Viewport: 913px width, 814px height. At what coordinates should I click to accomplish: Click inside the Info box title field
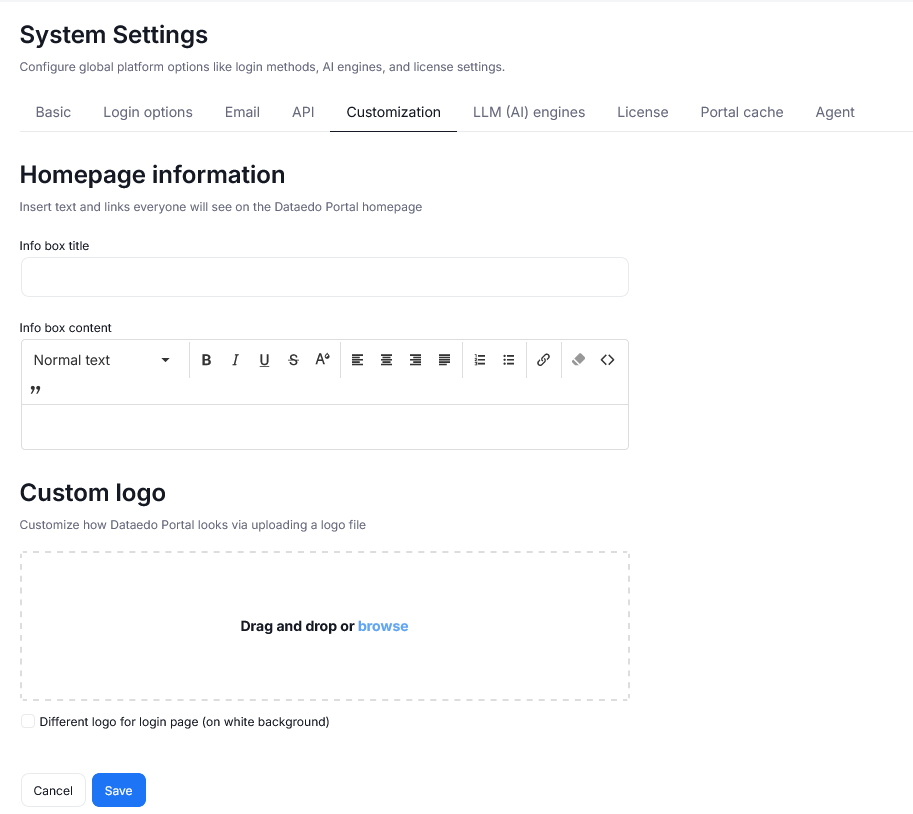coord(324,276)
